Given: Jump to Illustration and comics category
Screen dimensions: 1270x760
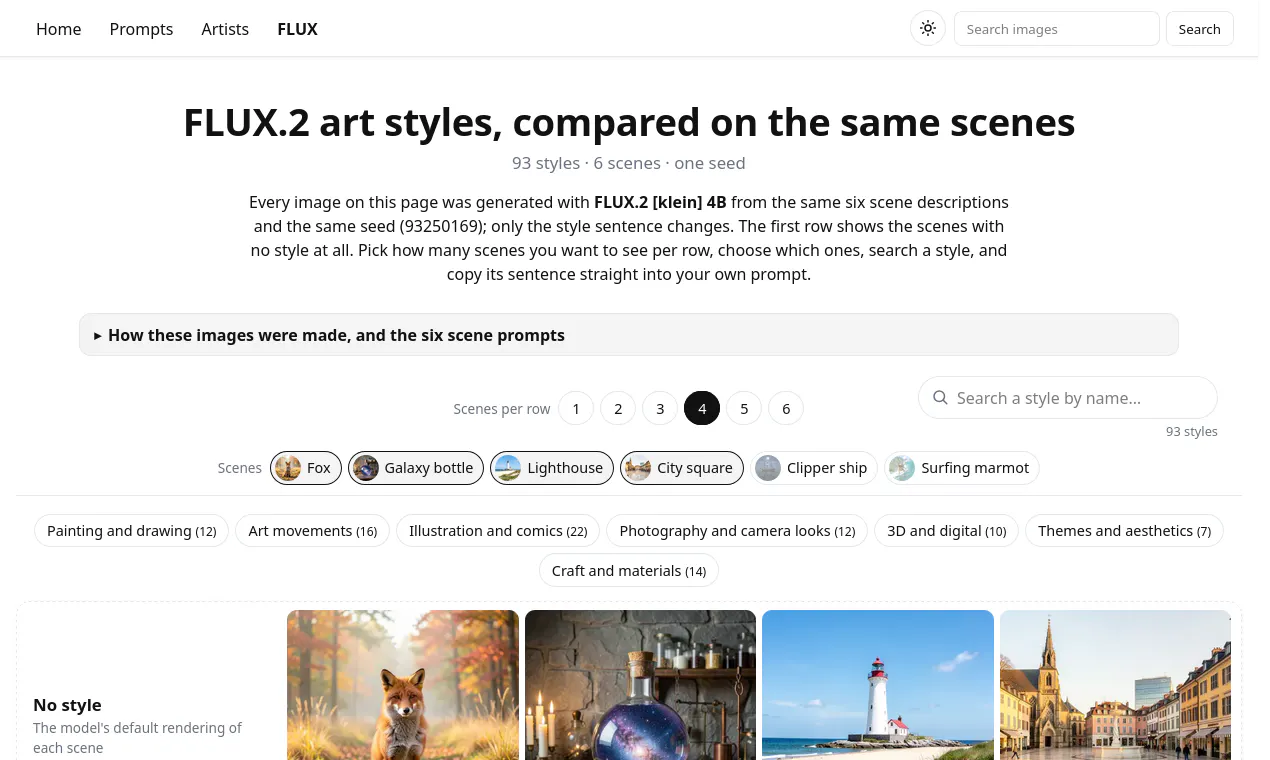Looking at the screenshot, I should (x=498, y=531).
